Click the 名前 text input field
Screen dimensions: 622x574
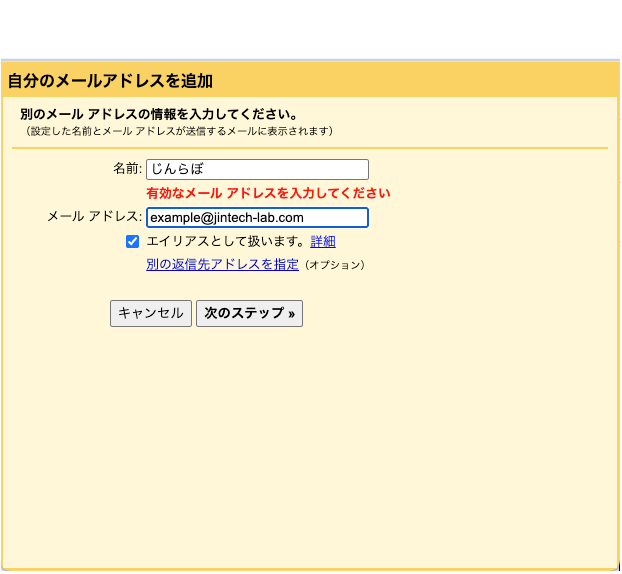click(257, 170)
